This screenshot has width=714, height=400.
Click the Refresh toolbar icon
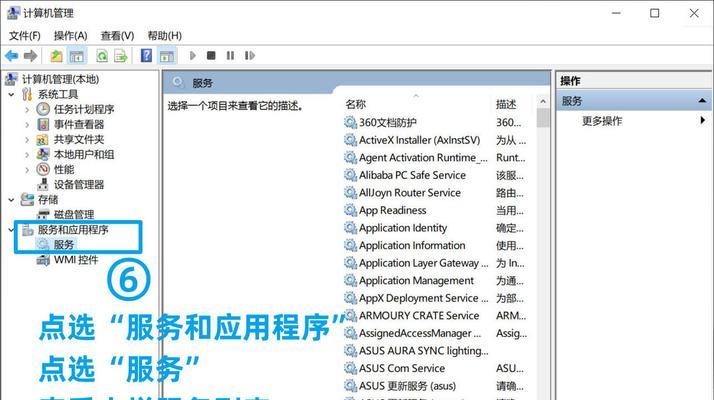pyautogui.click(x=102, y=56)
